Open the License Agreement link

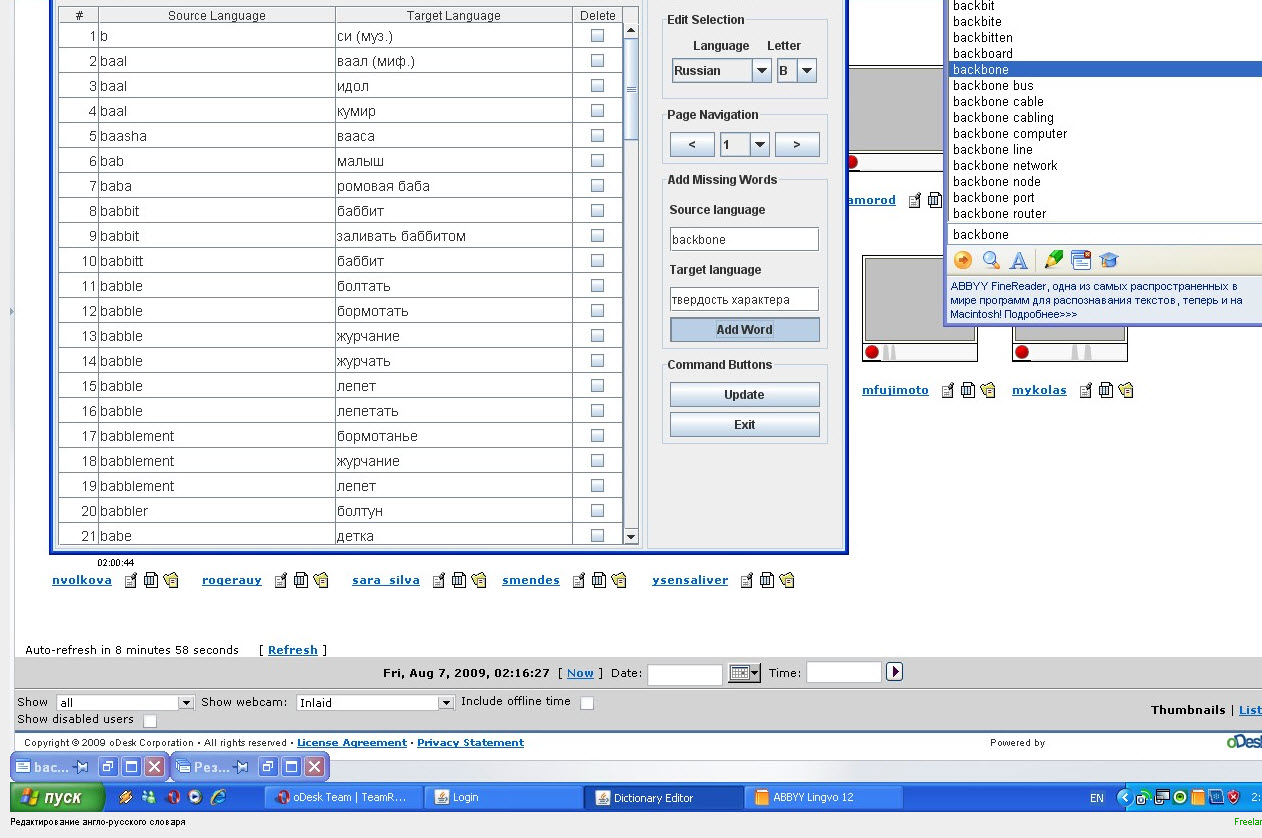[352, 743]
